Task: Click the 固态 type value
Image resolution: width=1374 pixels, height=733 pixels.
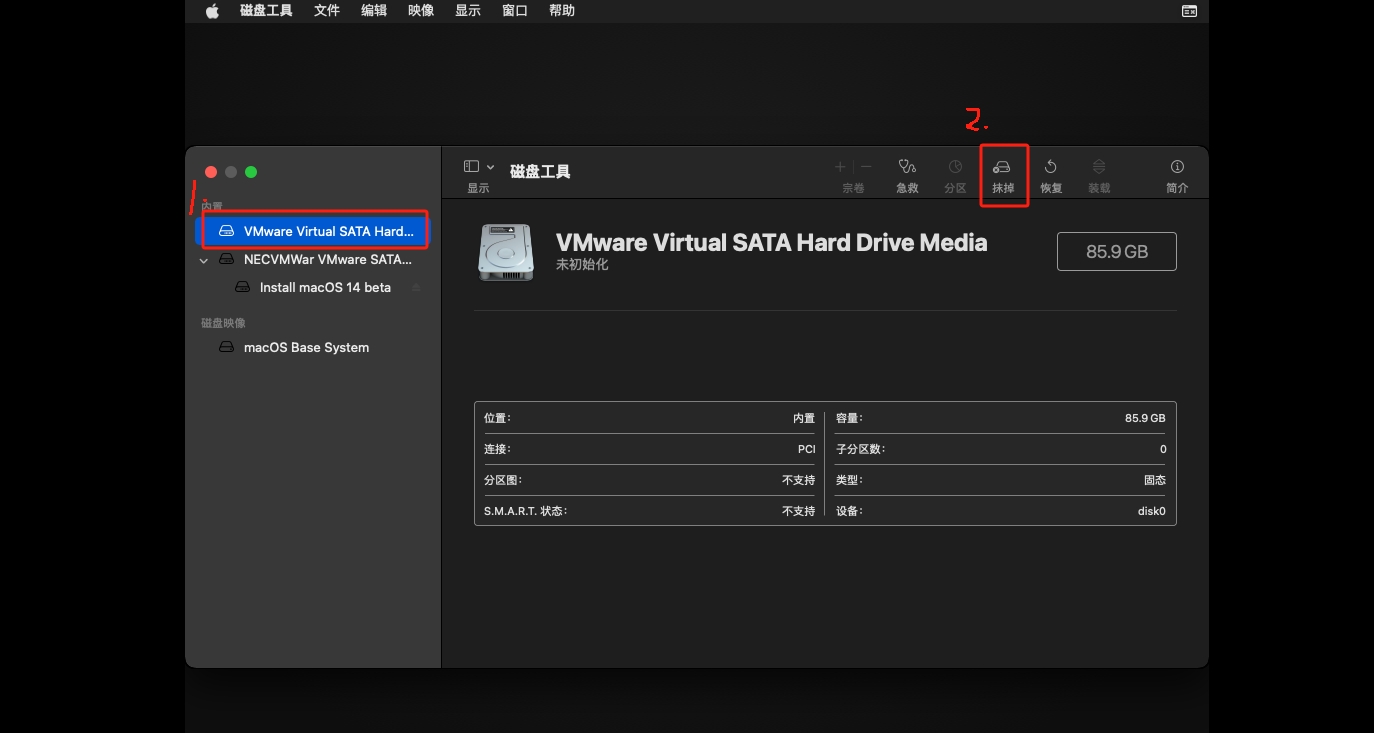Action: pyautogui.click(x=1155, y=480)
